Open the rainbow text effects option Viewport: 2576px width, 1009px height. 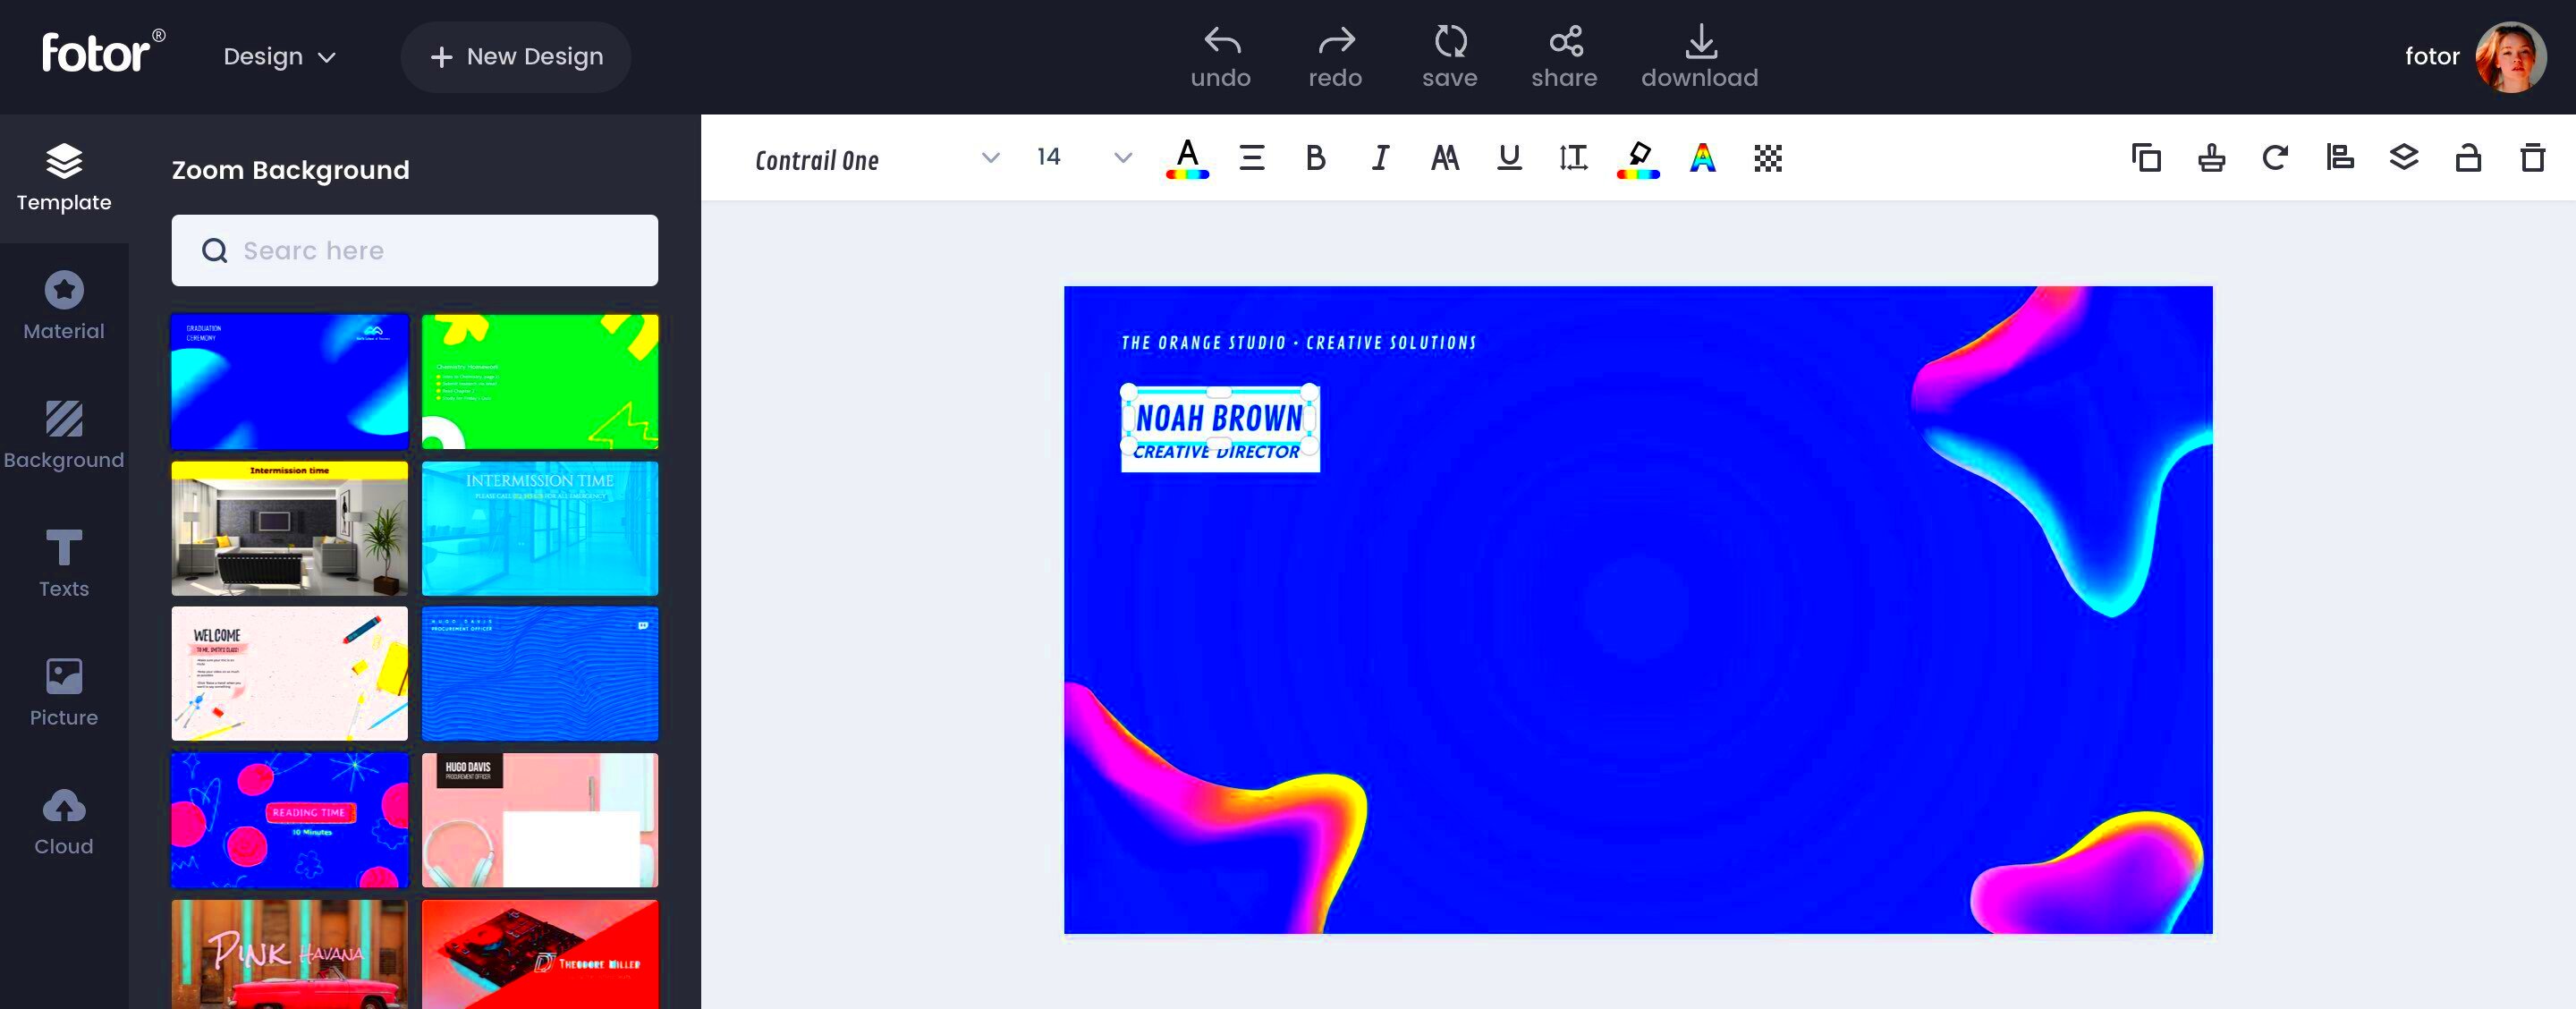[1703, 158]
